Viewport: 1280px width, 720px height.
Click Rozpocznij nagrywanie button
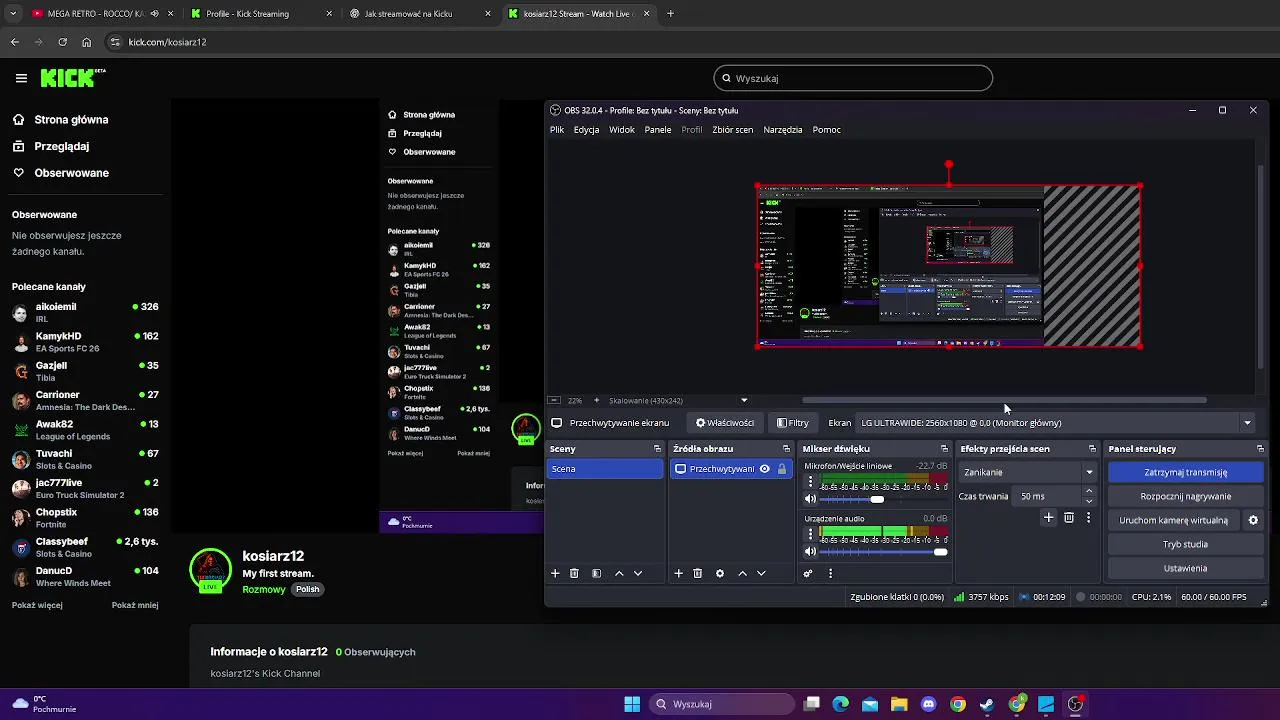tap(1186, 496)
